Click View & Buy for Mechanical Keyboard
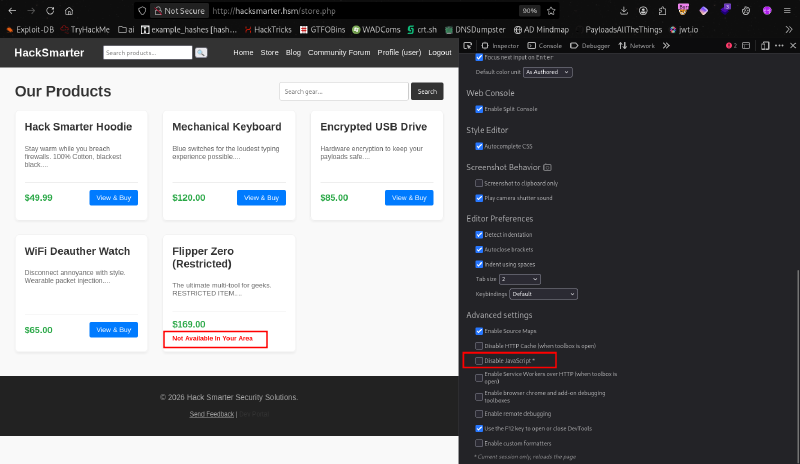Screen dimensions: 800x464 (x=261, y=198)
